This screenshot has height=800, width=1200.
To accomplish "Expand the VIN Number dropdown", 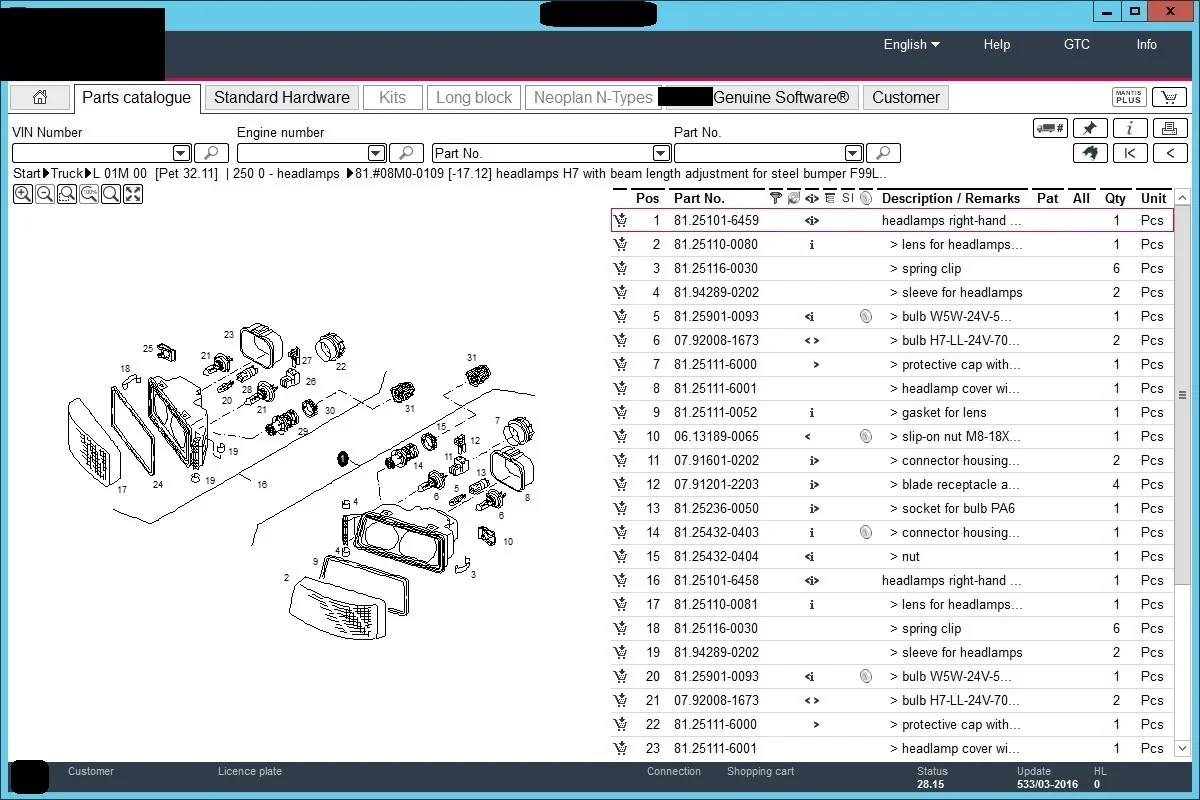I will point(181,153).
